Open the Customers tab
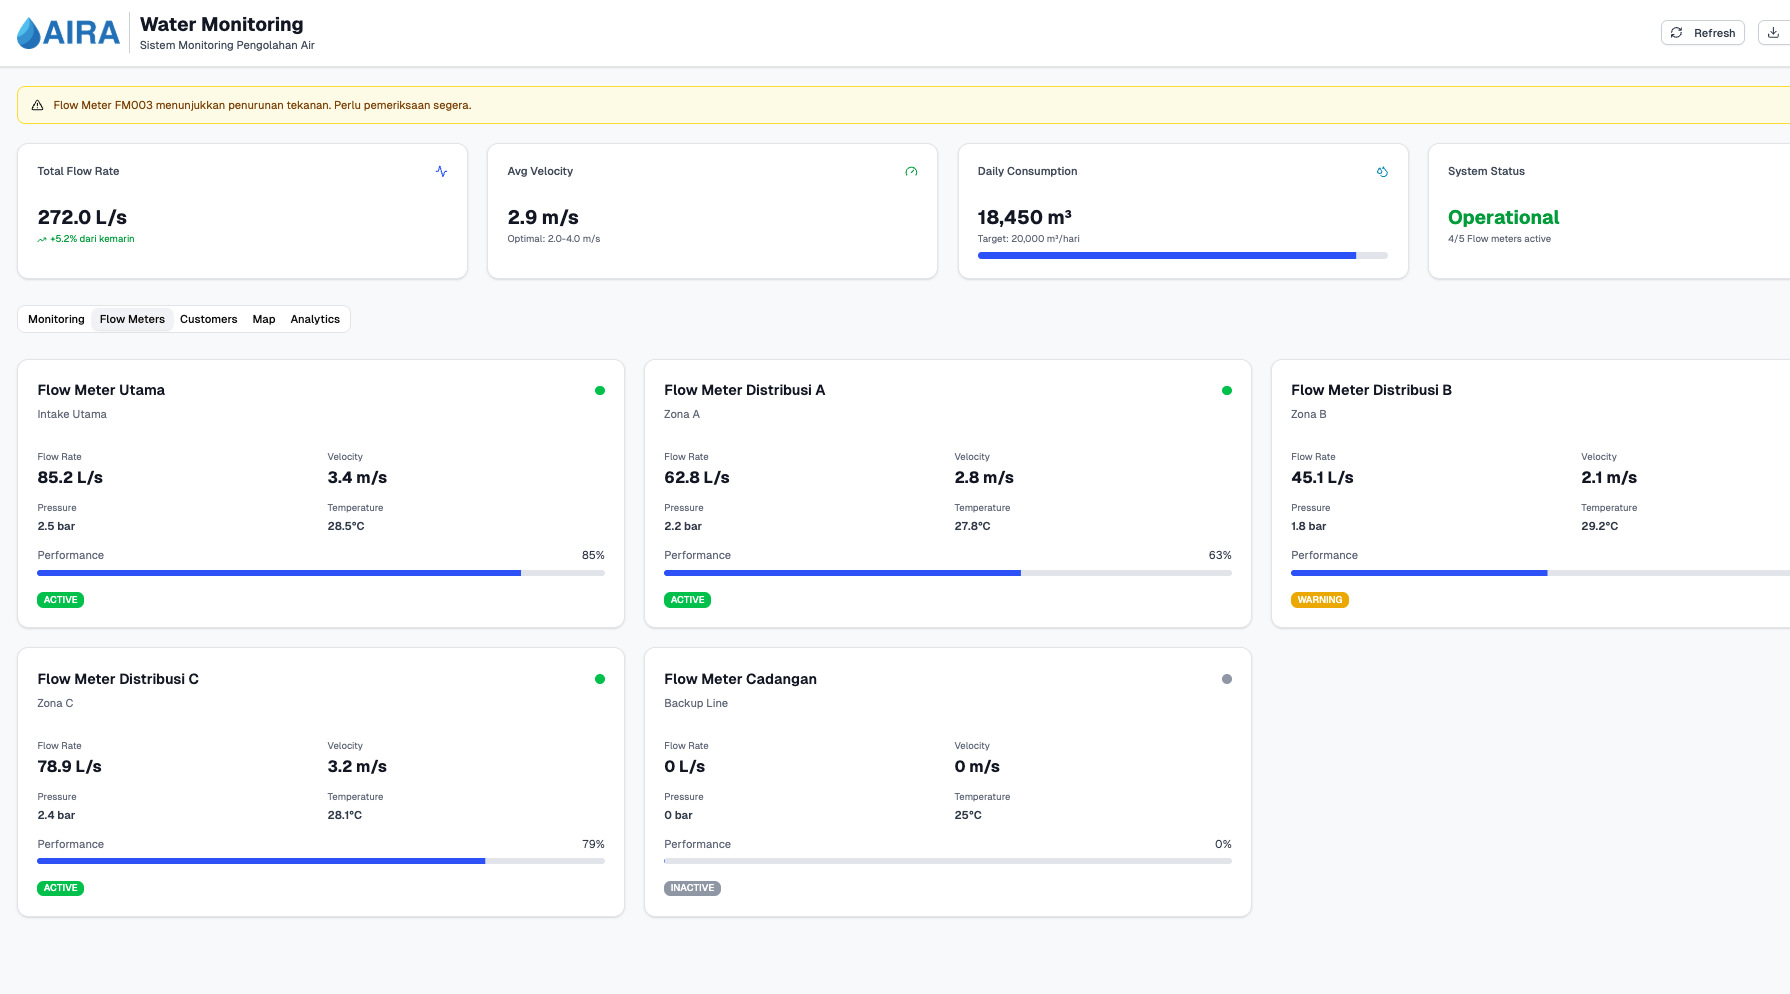The width and height of the screenshot is (1790, 994). (208, 319)
